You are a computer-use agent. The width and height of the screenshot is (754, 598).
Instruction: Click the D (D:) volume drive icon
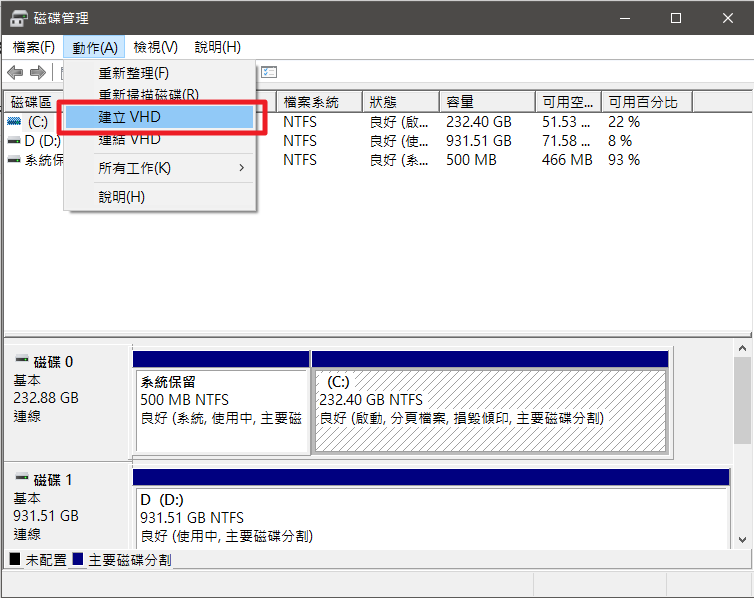click(x=13, y=141)
